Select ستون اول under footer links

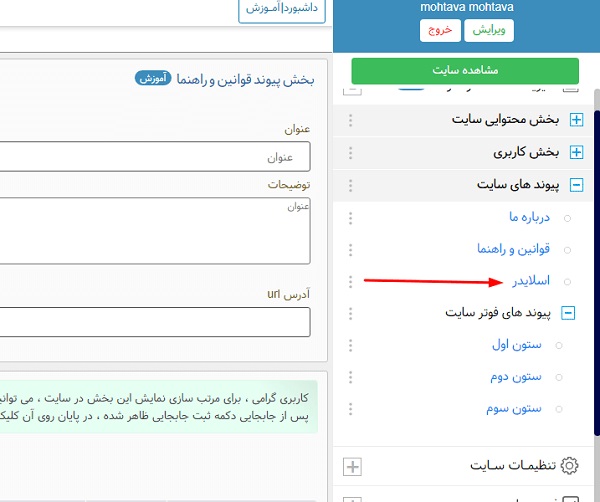[x=517, y=345]
